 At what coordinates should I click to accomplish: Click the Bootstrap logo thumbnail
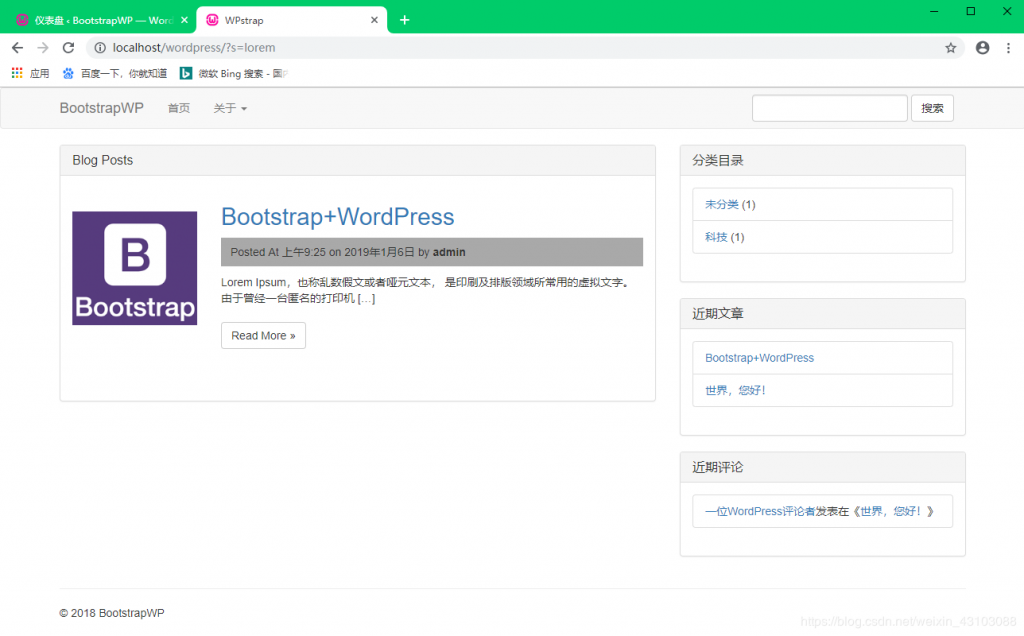coord(135,268)
